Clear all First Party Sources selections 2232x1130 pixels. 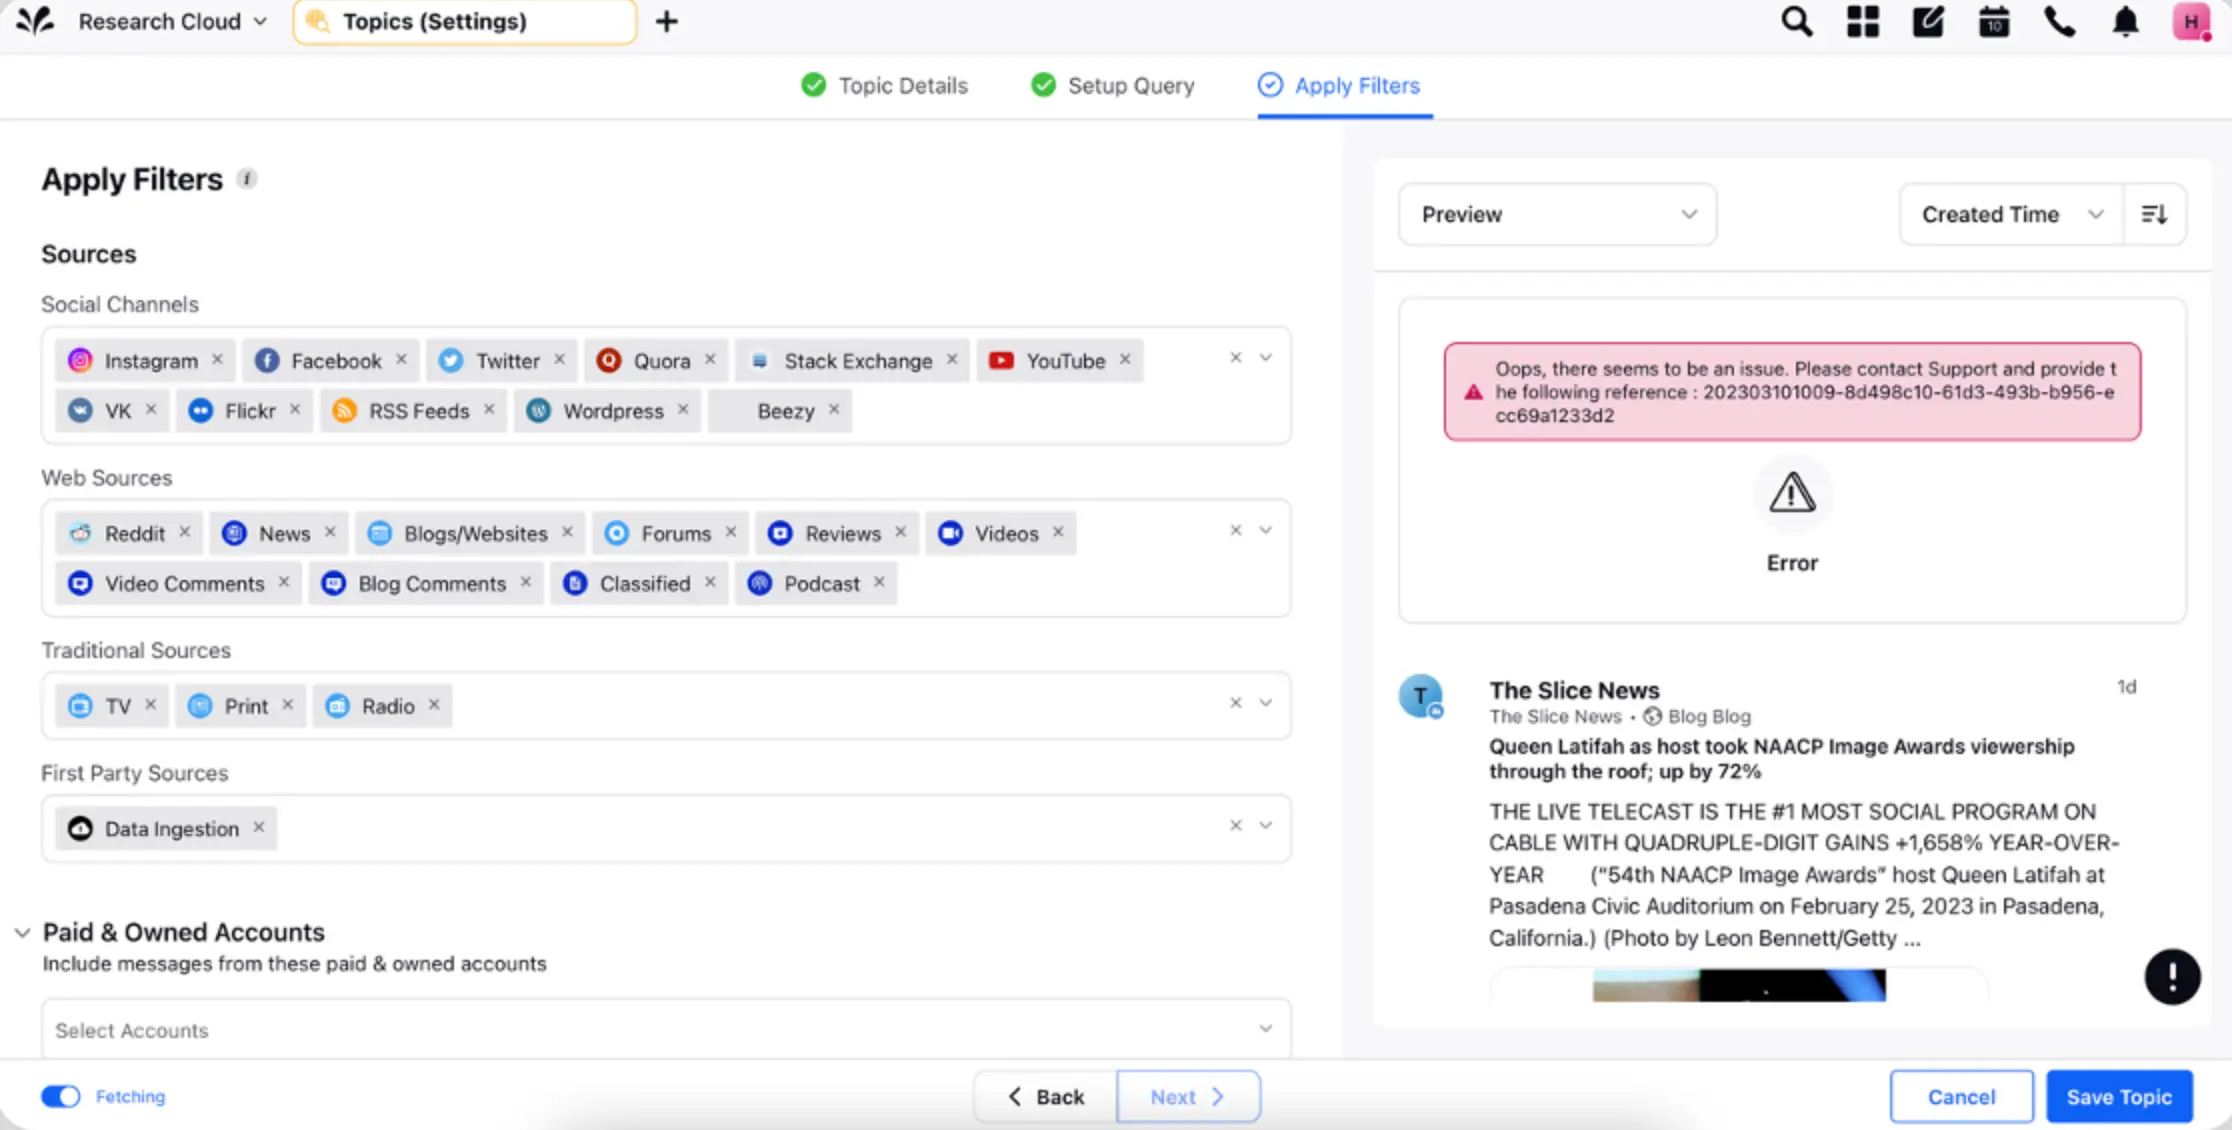(x=1236, y=826)
